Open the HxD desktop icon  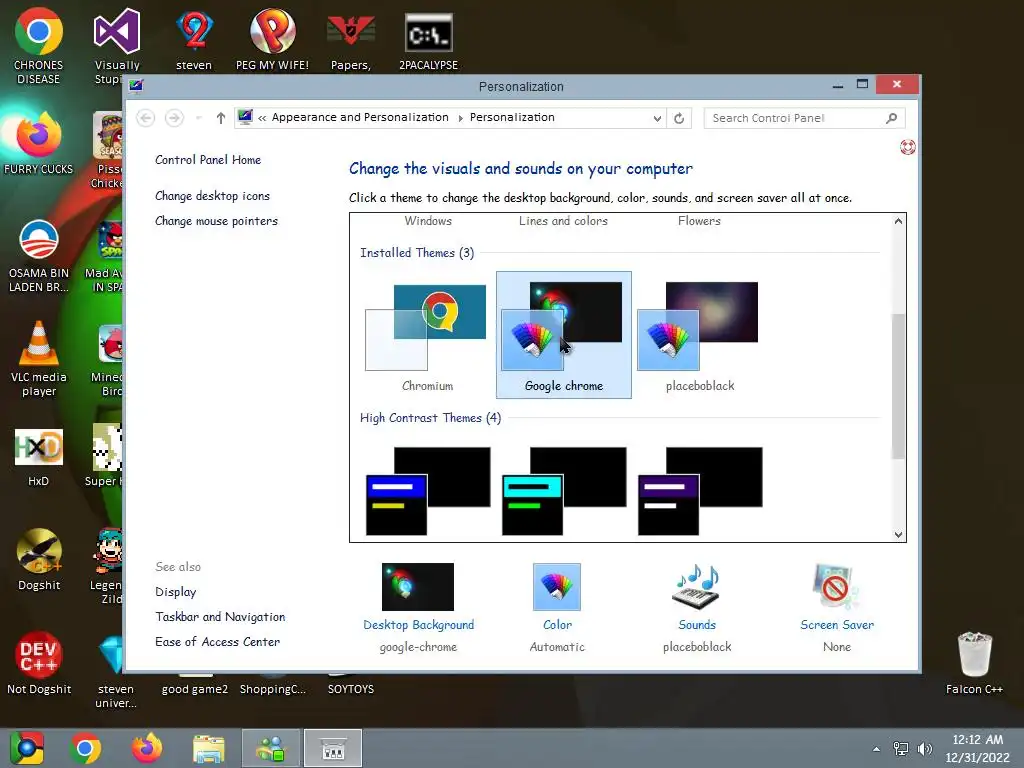(x=39, y=457)
